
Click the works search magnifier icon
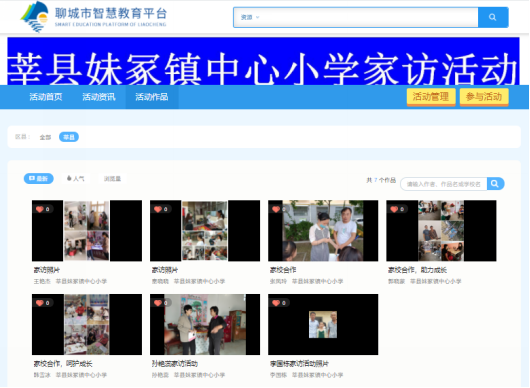click(495, 184)
